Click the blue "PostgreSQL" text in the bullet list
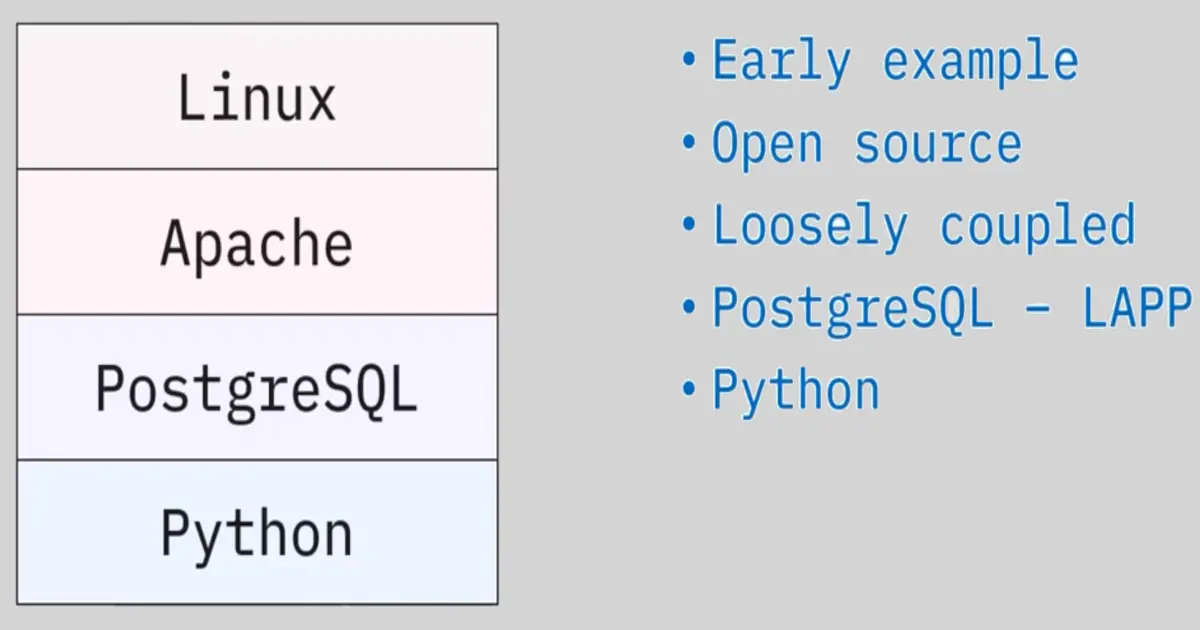Image resolution: width=1200 pixels, height=630 pixels. click(x=852, y=308)
